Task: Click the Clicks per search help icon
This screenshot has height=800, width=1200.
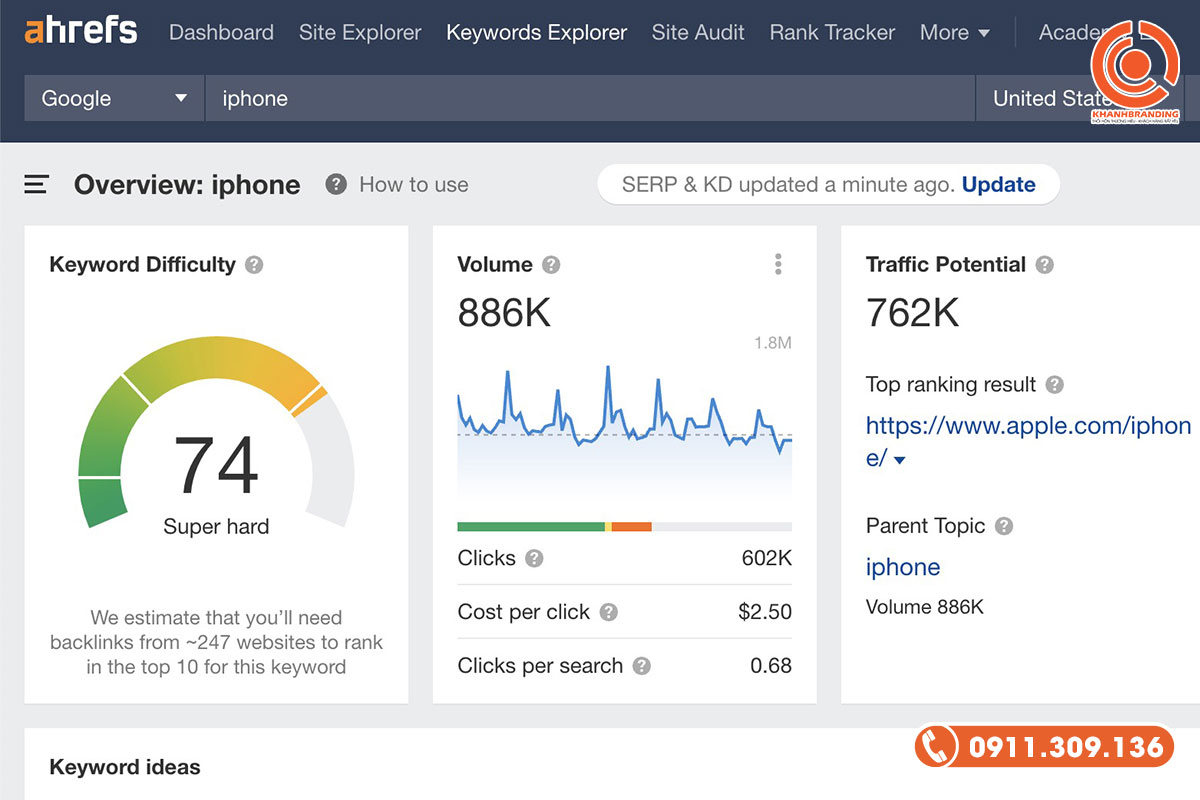Action: pyautogui.click(x=642, y=666)
